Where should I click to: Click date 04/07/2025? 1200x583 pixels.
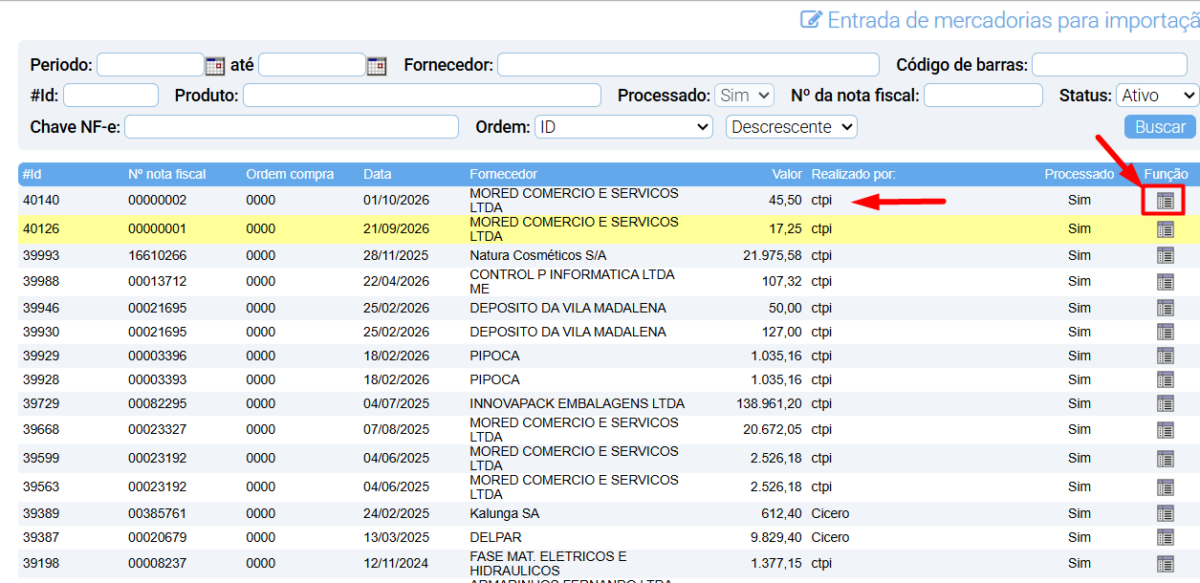pos(396,404)
